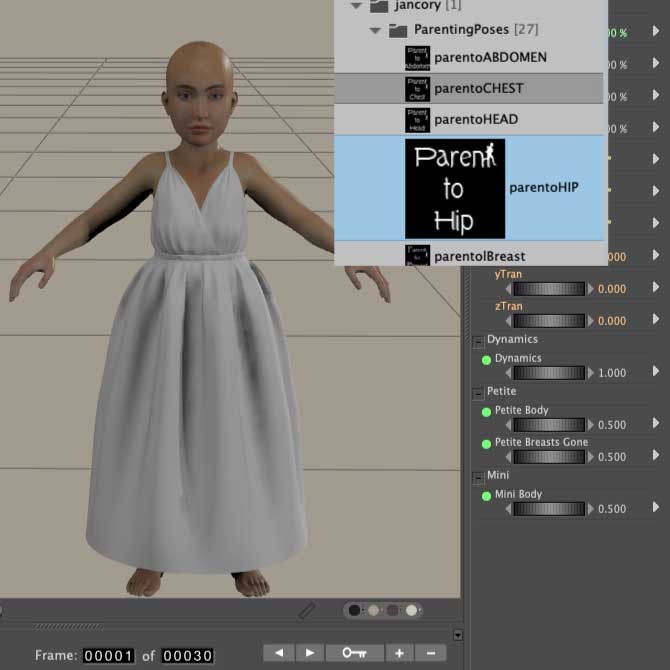Click the Mini Body dial slider
The height and width of the screenshot is (670, 670).
tap(548, 509)
